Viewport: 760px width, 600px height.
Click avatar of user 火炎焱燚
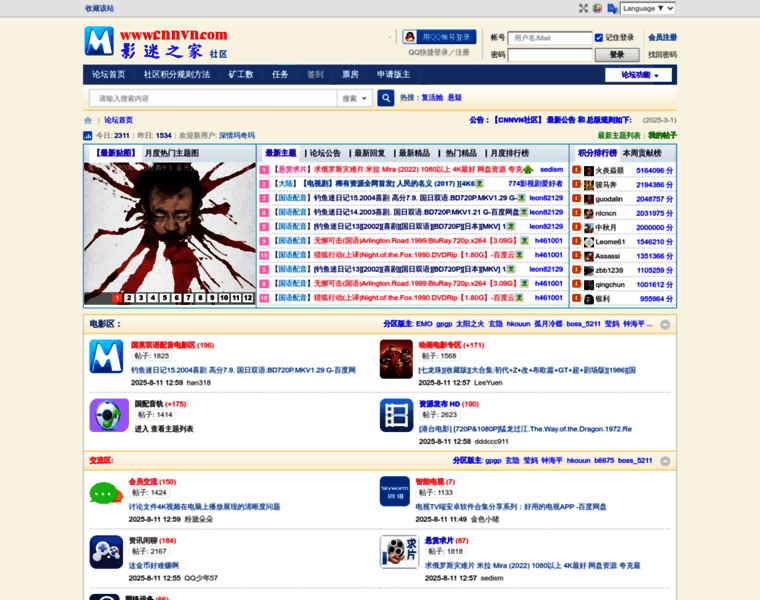click(x=589, y=171)
